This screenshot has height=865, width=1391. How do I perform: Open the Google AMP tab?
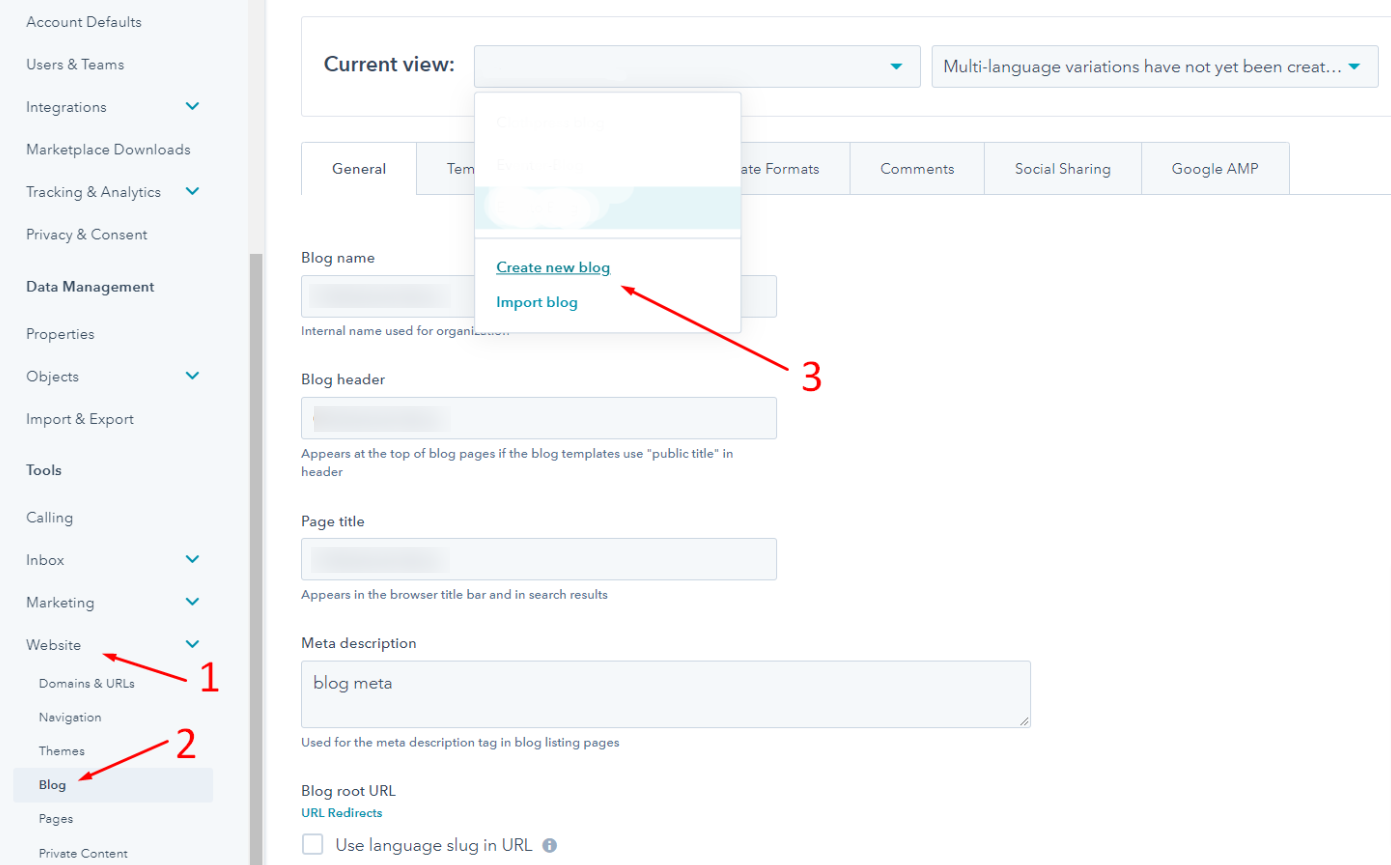point(1215,169)
